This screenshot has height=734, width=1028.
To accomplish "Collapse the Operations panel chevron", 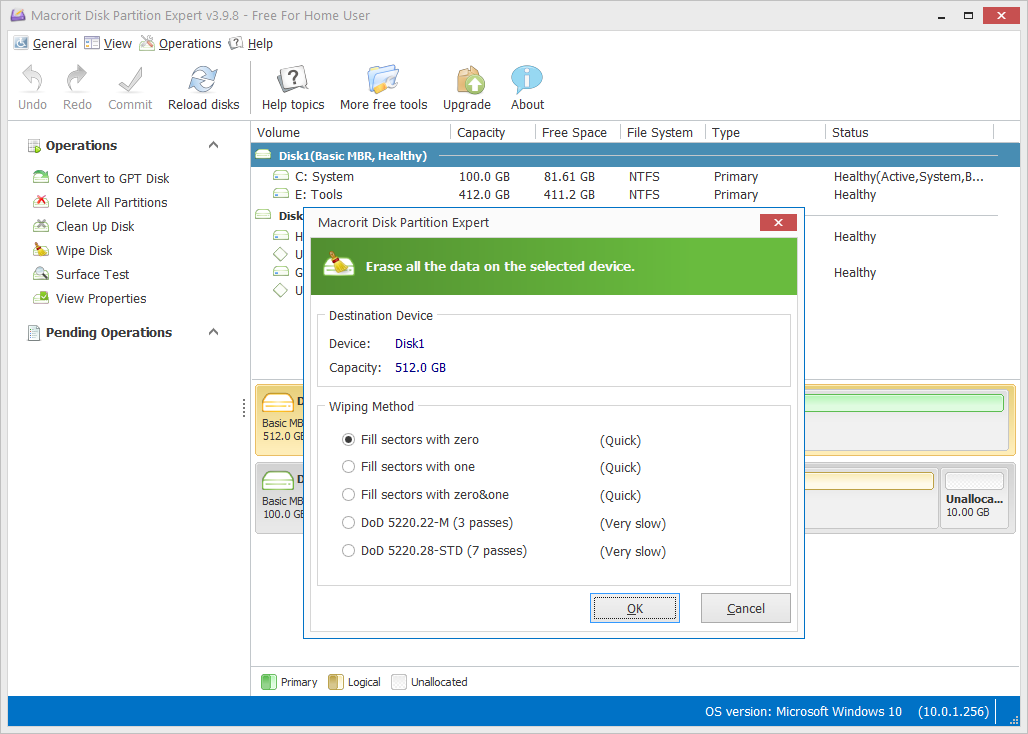I will coord(213,145).
